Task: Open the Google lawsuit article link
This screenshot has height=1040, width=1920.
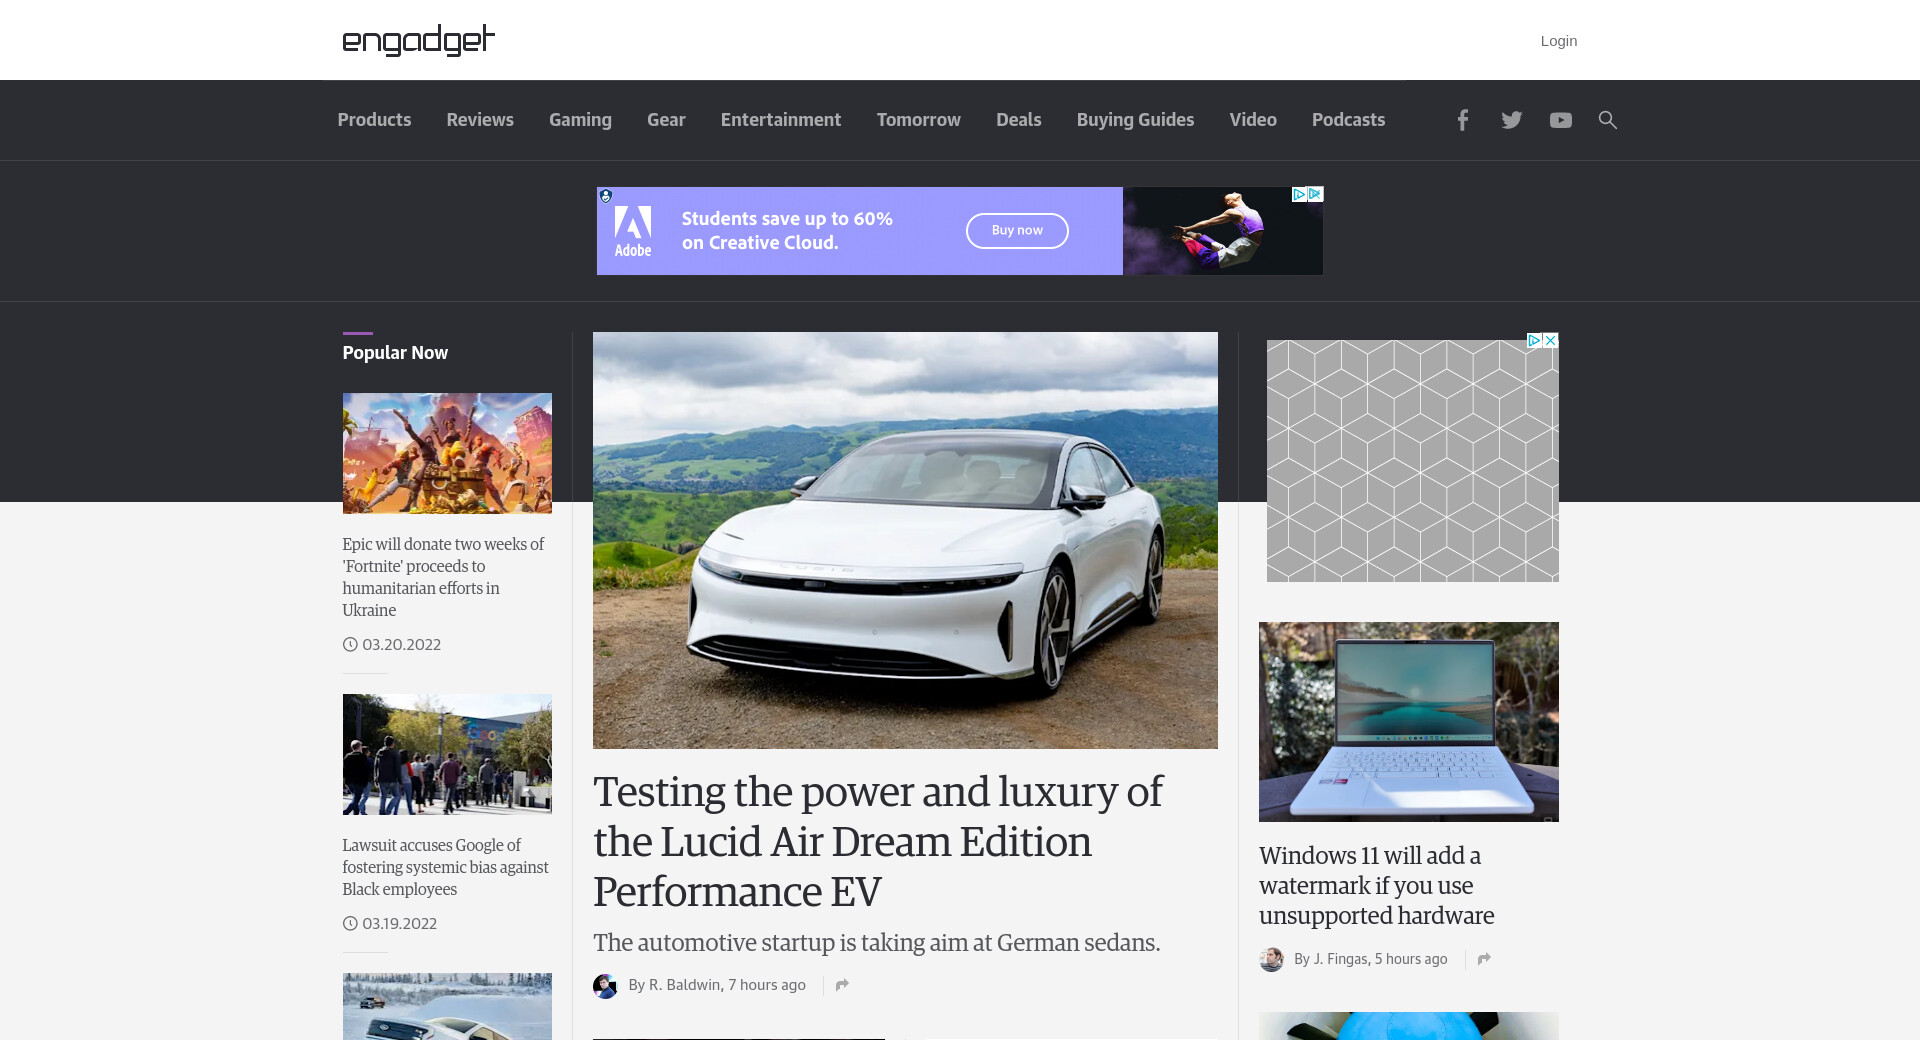Action: (x=445, y=867)
